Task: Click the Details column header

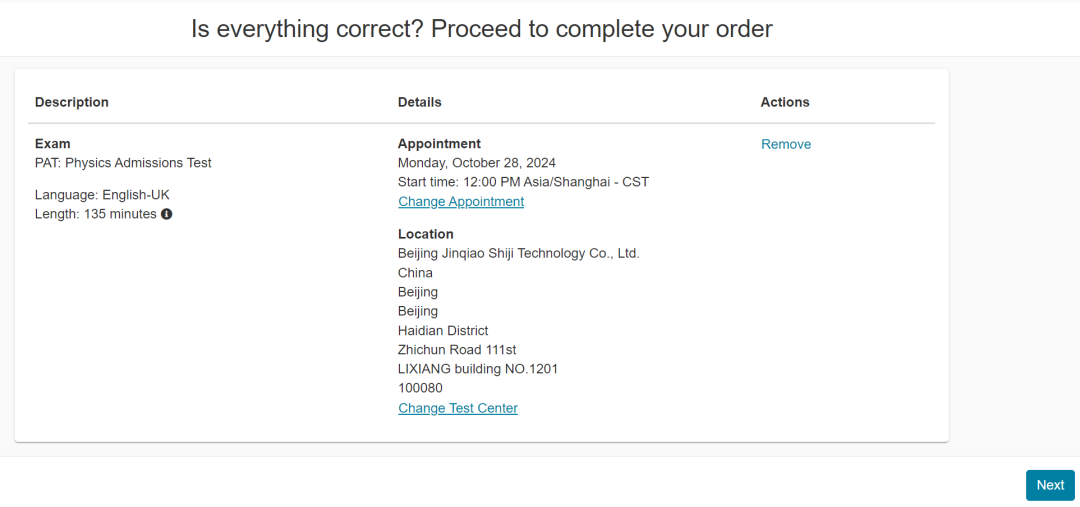Action: pyautogui.click(x=419, y=102)
